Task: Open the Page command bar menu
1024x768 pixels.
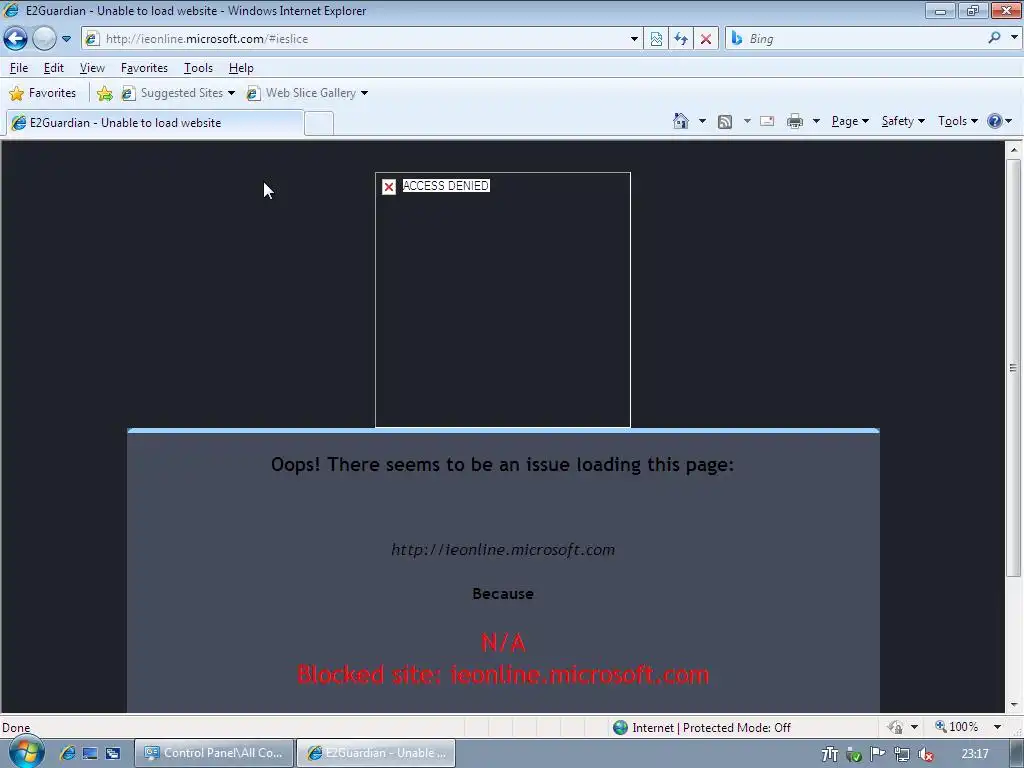Action: (x=850, y=121)
